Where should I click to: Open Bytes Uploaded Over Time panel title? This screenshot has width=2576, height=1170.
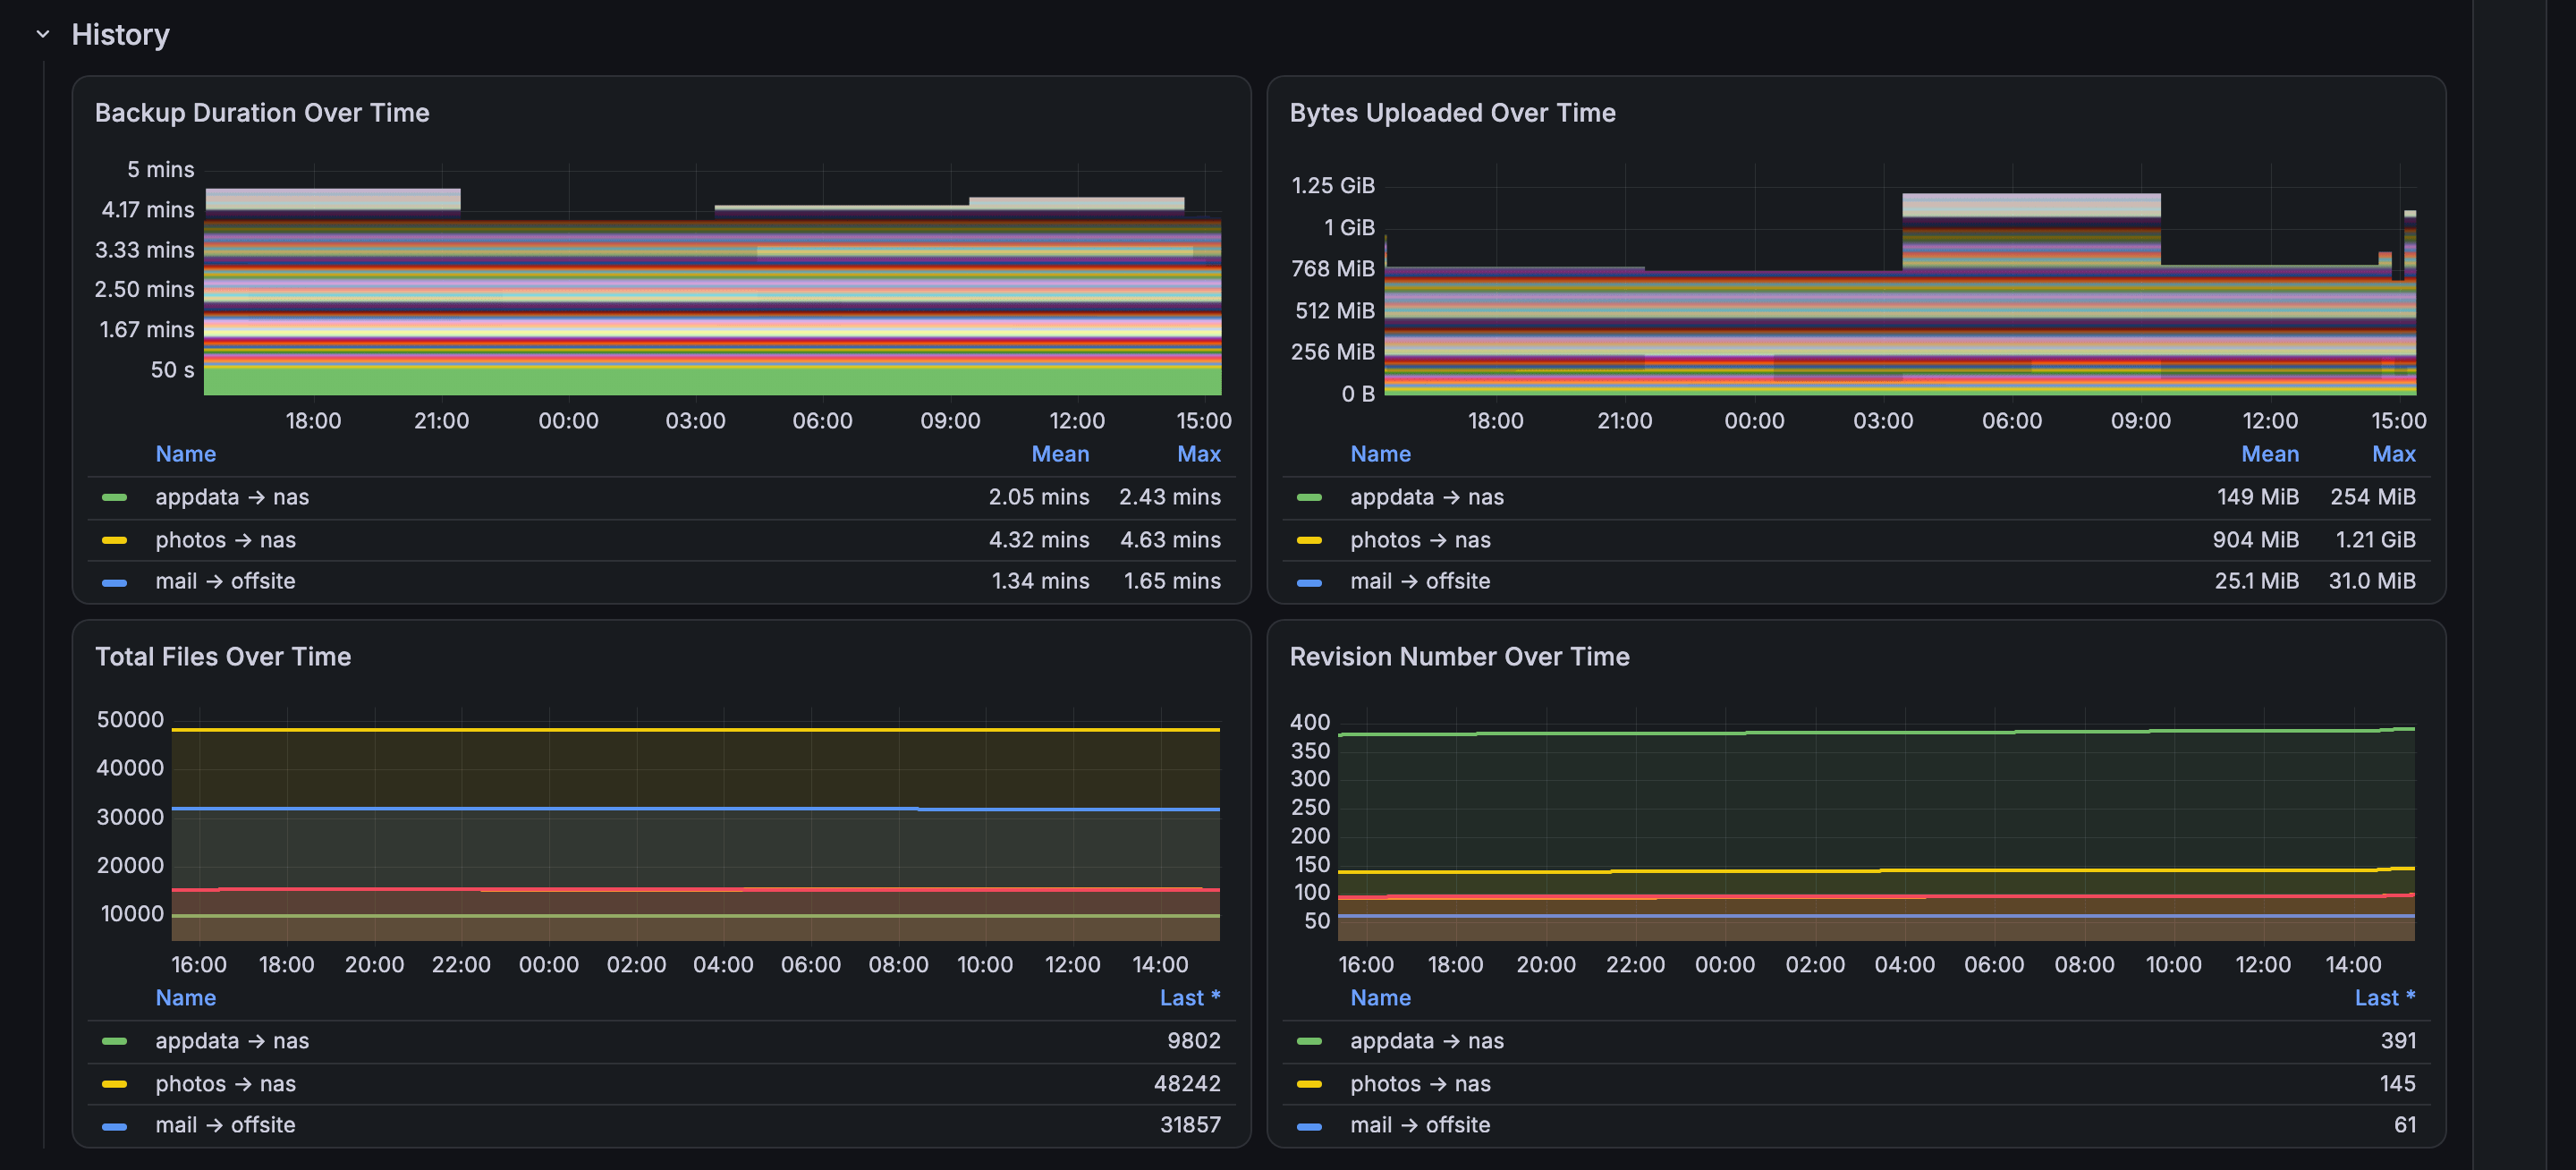(1452, 113)
